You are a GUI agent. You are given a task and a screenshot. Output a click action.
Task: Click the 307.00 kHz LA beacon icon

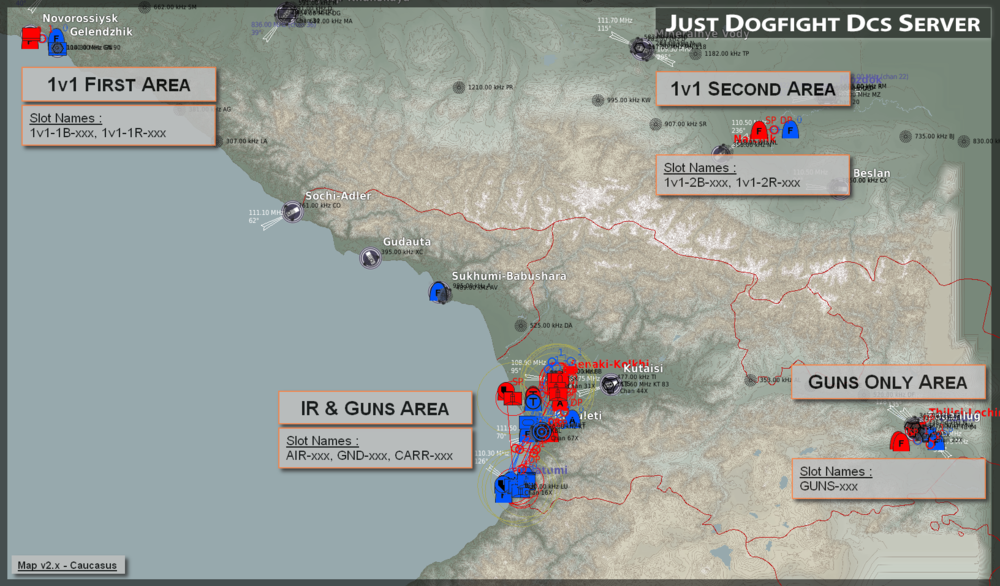(217, 141)
